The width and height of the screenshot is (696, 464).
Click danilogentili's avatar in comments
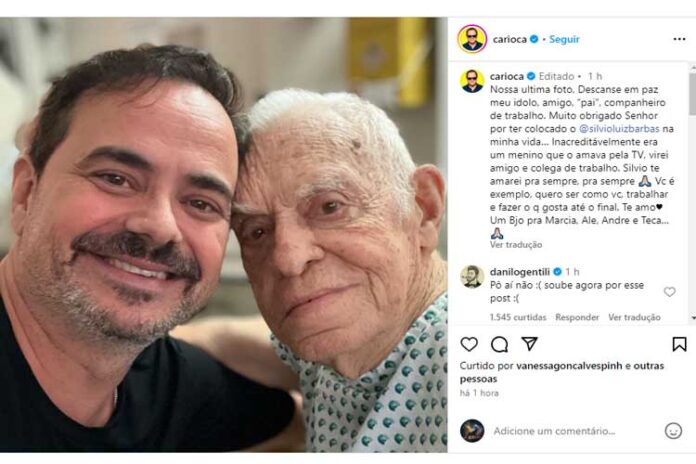[472, 276]
